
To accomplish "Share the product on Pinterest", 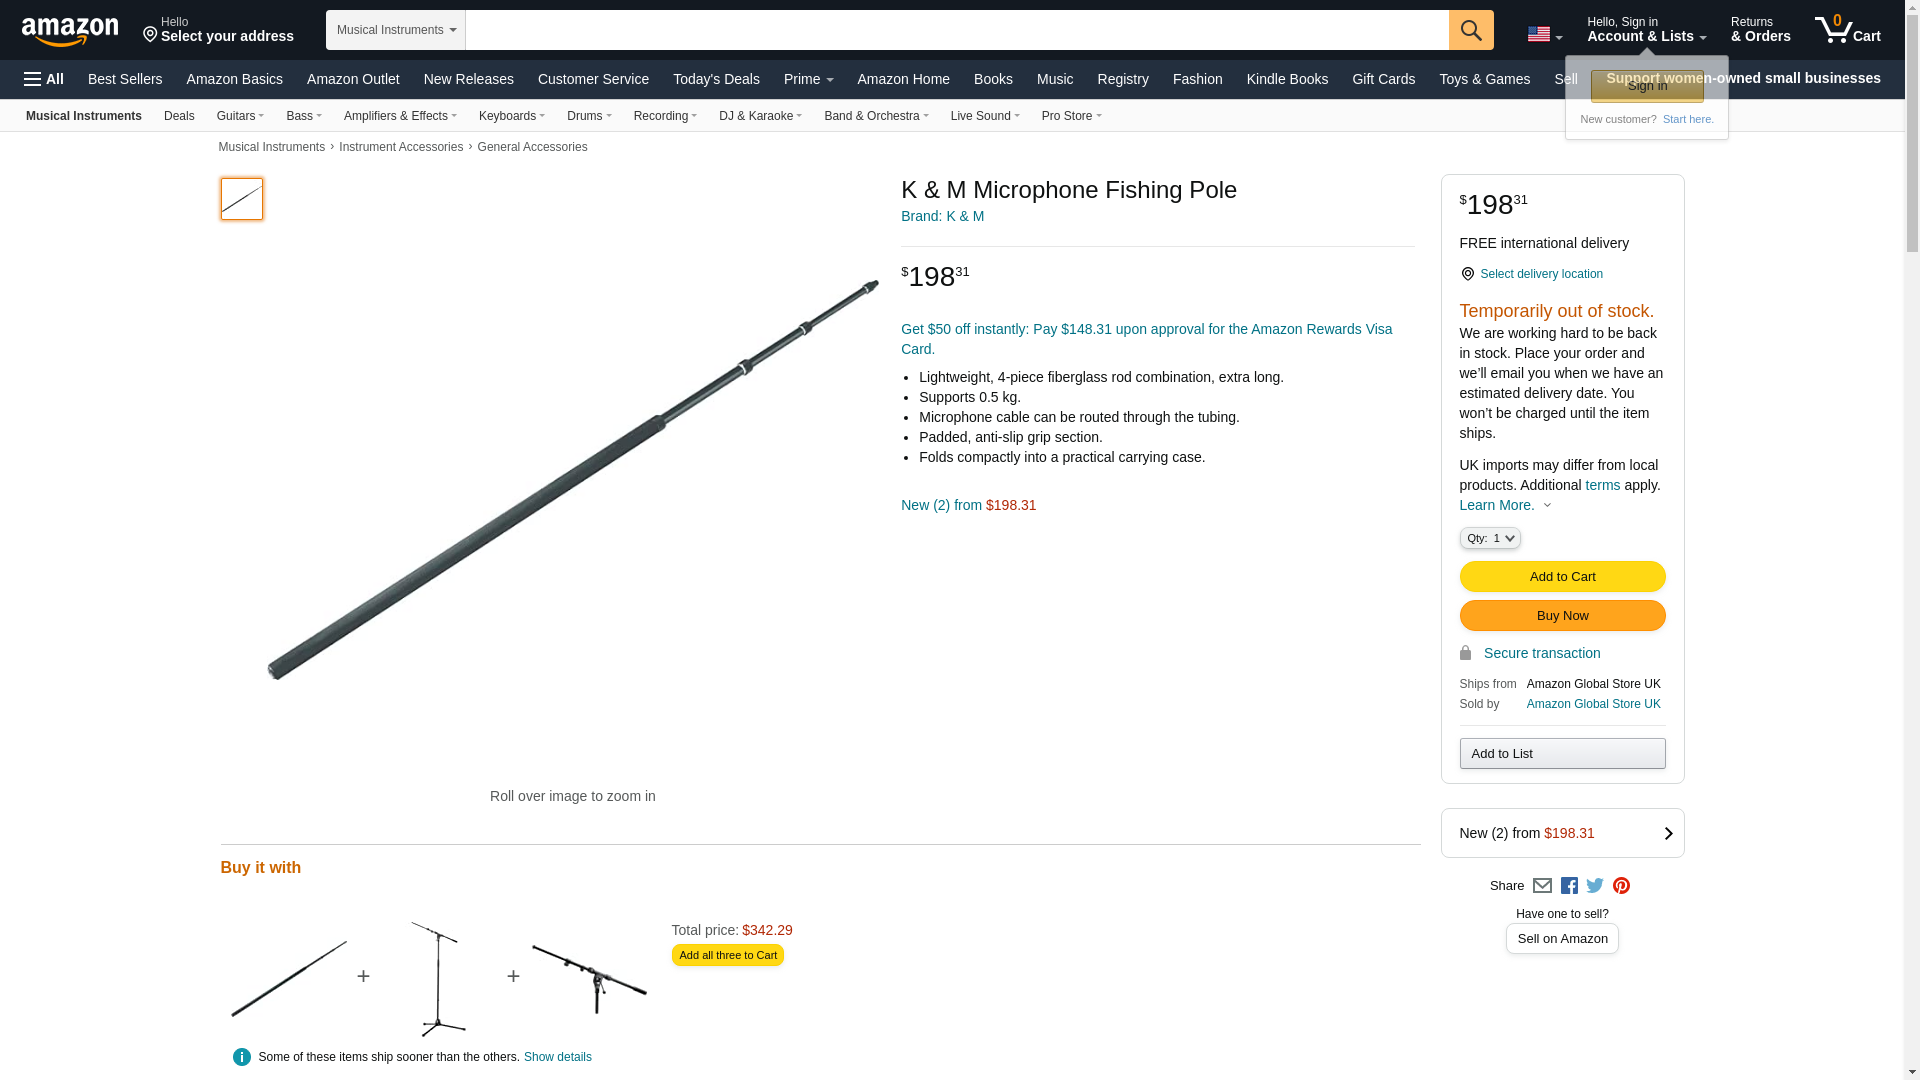I will pos(1621,886).
